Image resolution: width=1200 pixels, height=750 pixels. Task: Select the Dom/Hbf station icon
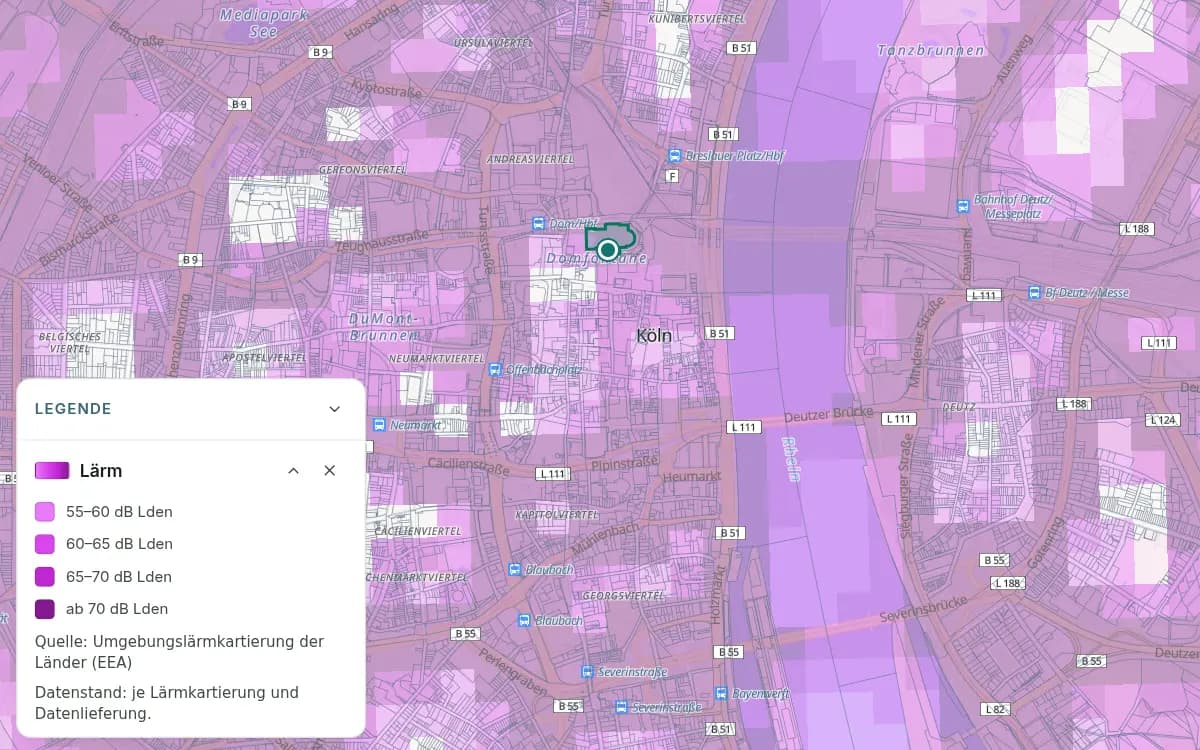pos(539,224)
